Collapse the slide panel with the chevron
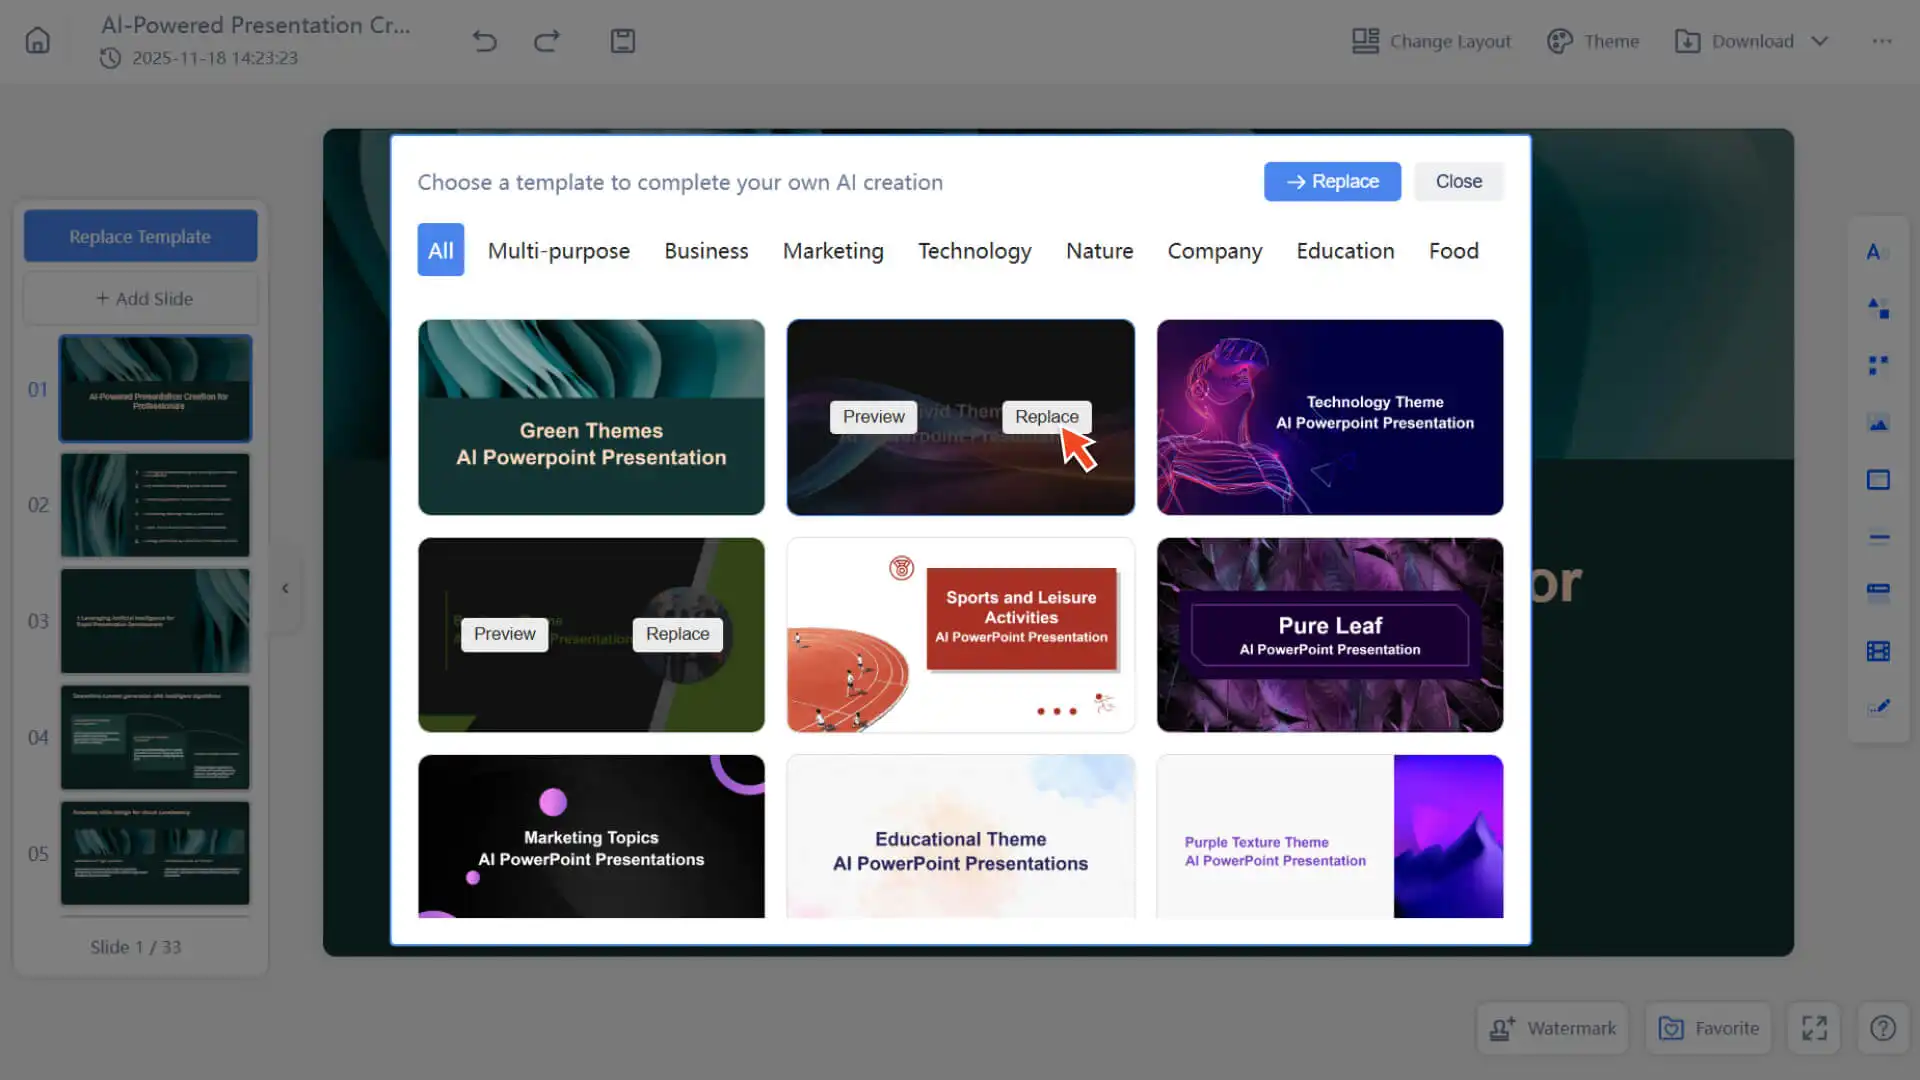Screen dimensions: 1920x1080 (285, 588)
